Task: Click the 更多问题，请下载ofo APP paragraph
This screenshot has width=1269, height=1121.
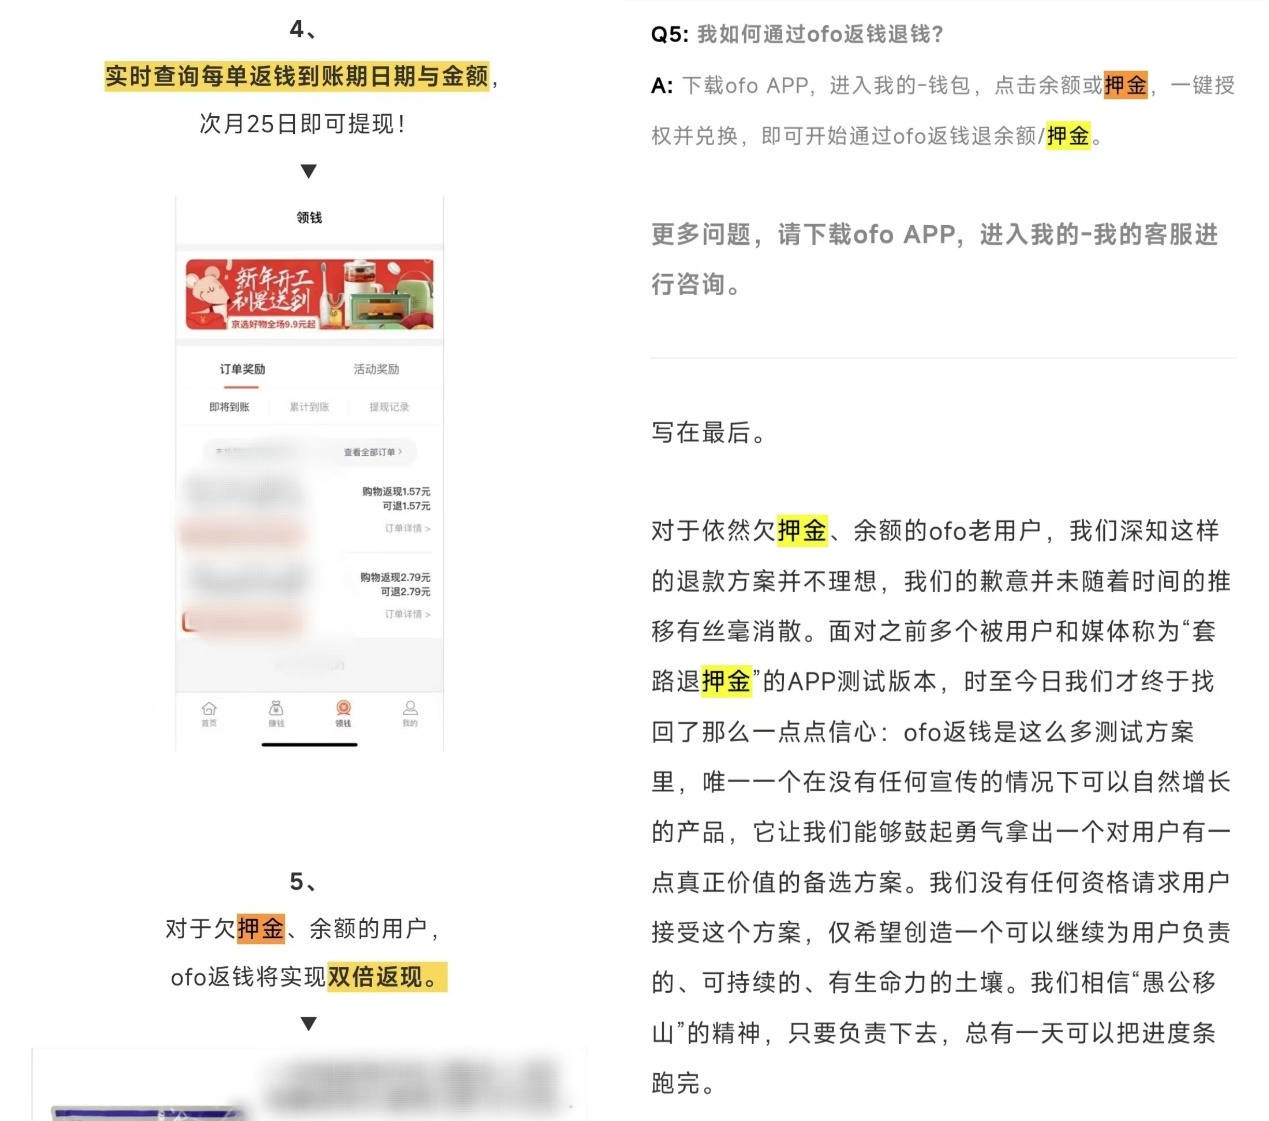Action: point(934,259)
